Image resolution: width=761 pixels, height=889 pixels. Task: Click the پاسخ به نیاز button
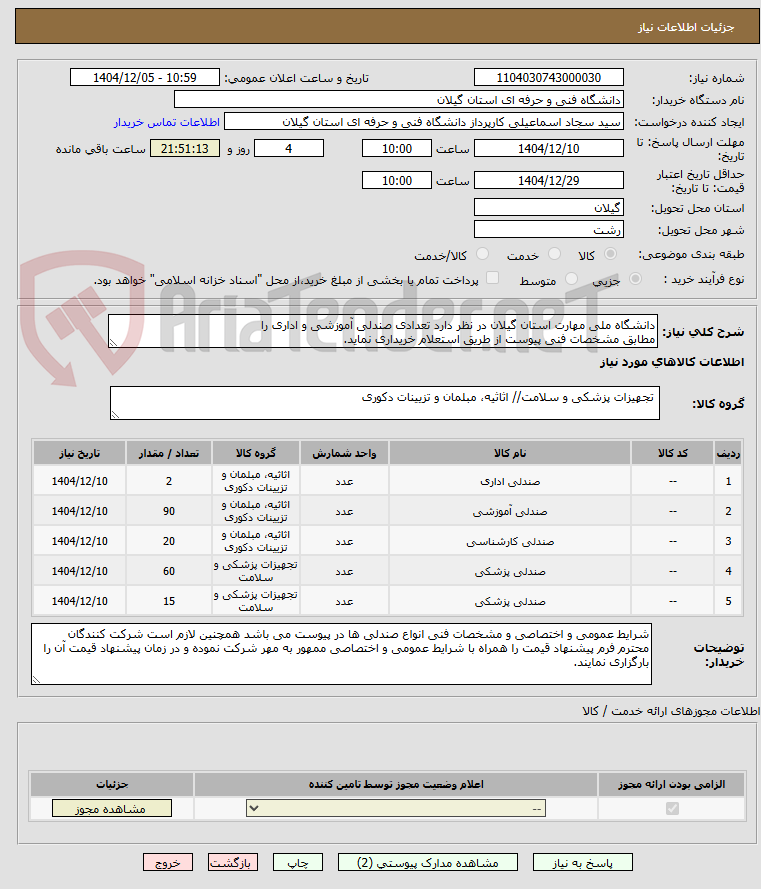[x=582, y=862]
